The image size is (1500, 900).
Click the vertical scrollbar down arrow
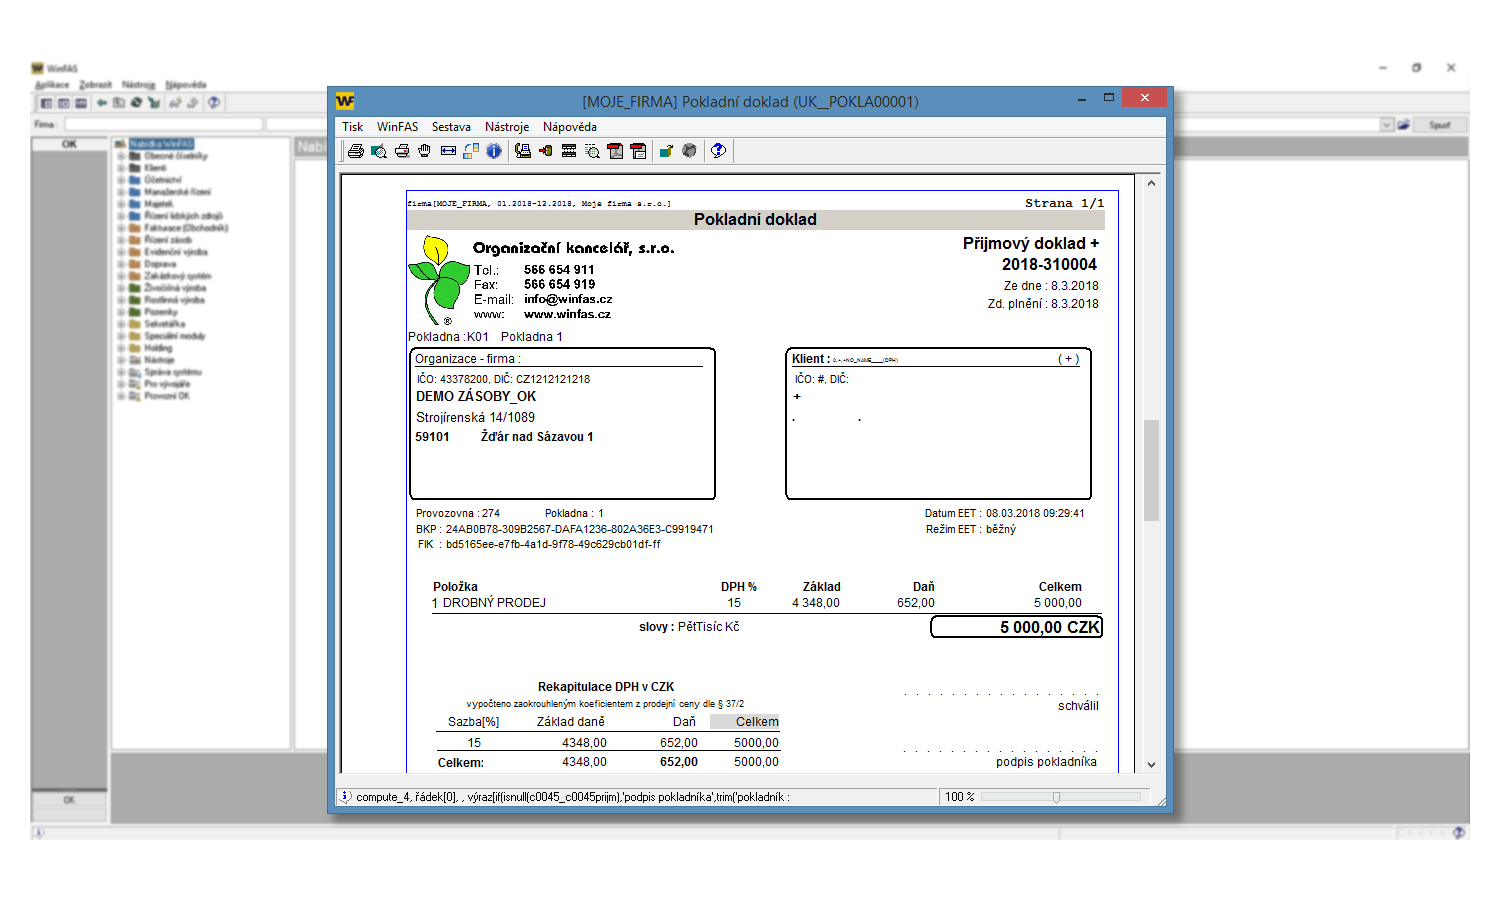tap(1151, 764)
